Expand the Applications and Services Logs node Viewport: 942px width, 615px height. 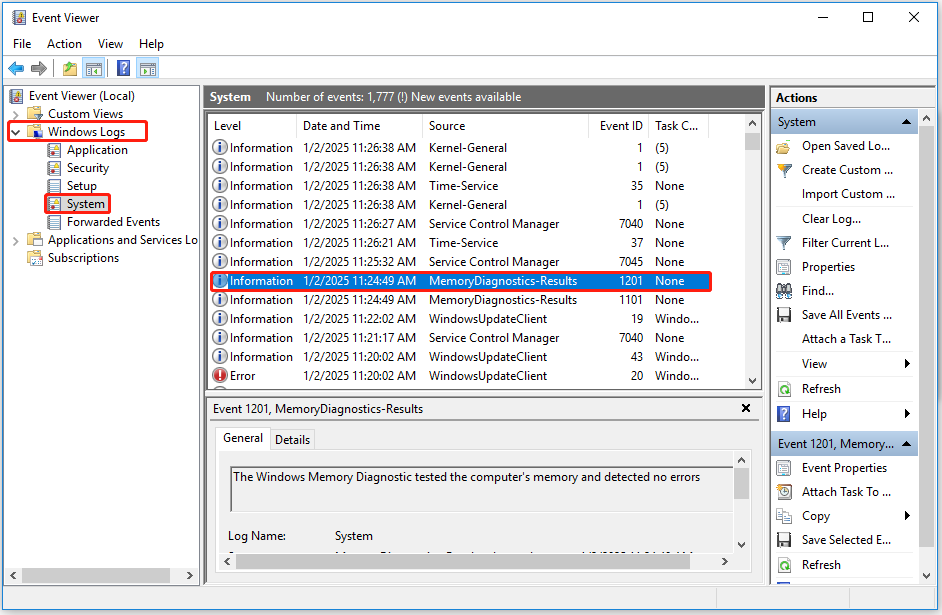coord(14,239)
